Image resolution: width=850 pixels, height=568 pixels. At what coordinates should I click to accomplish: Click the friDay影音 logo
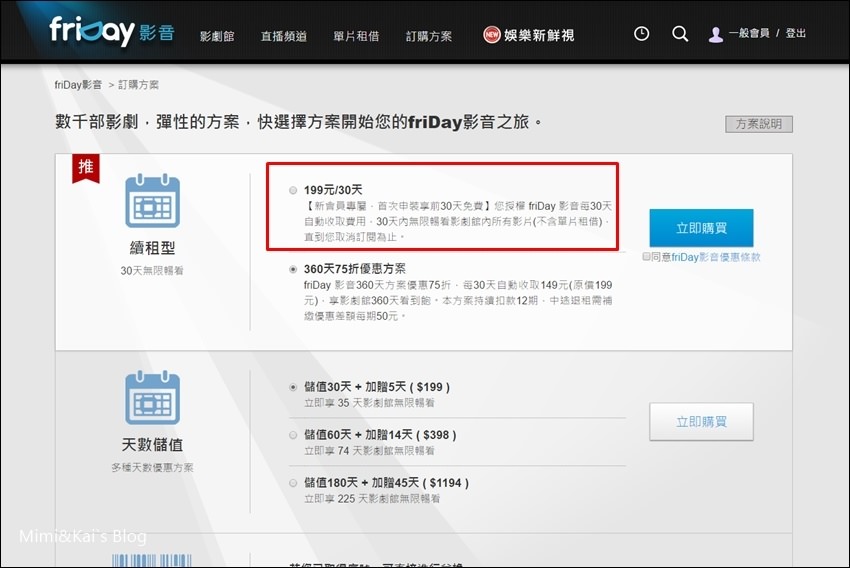pos(111,32)
